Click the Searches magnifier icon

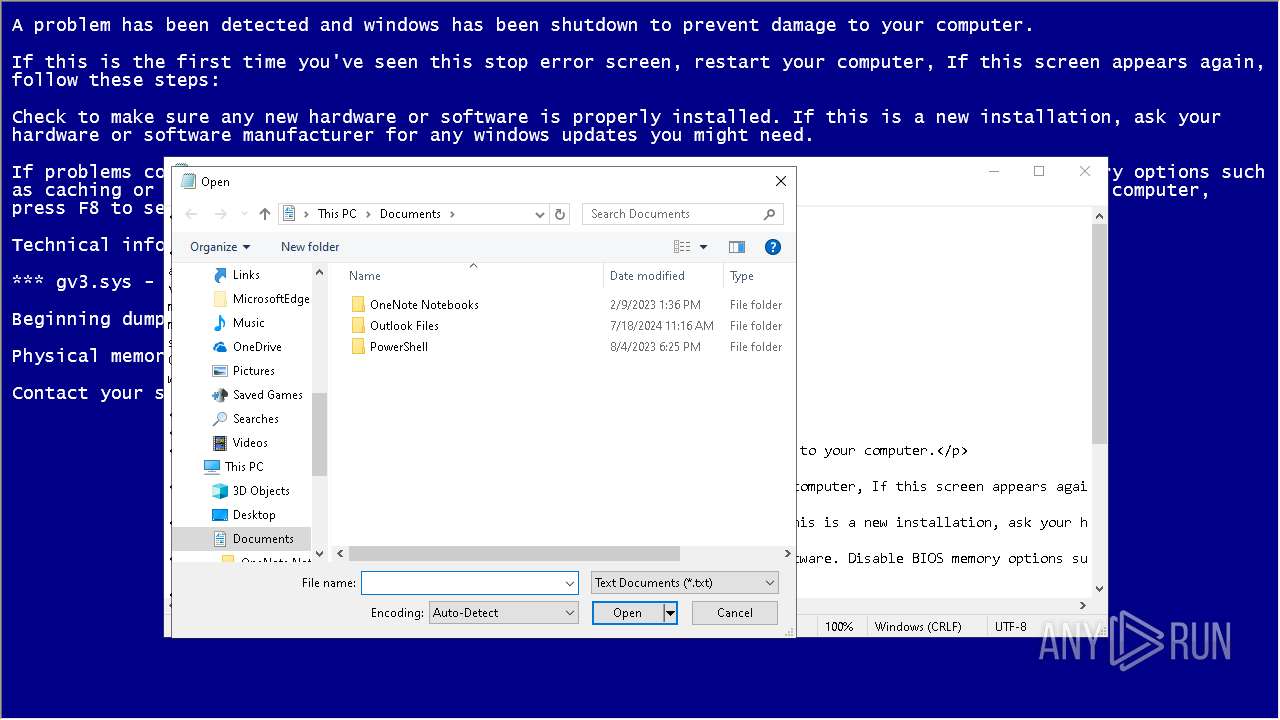pyautogui.click(x=220, y=419)
